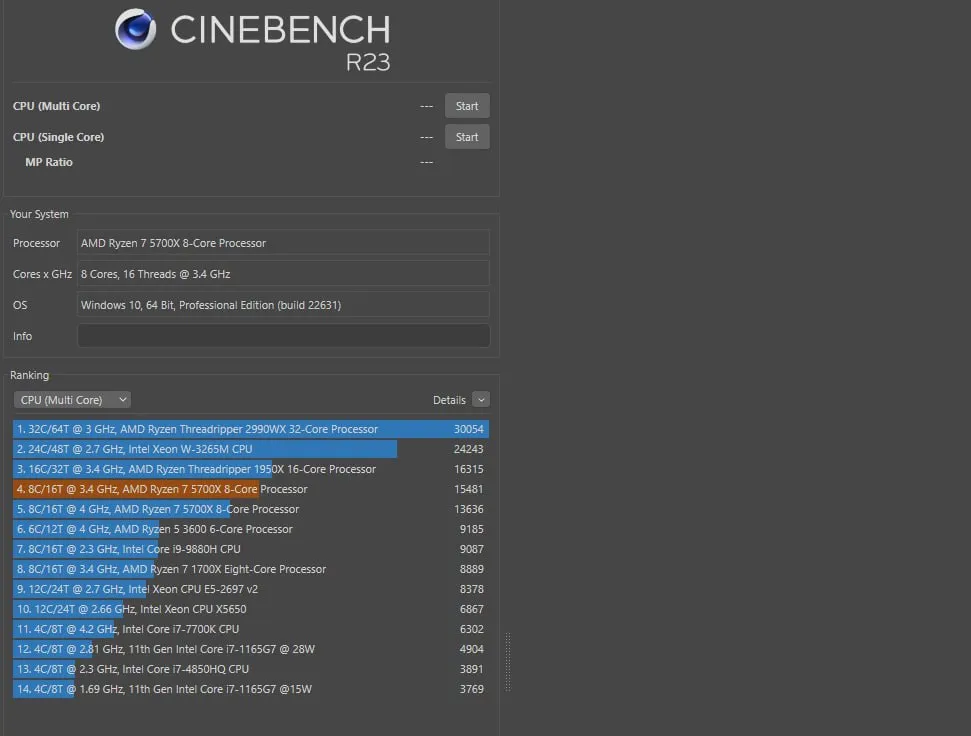Click the Processor name field
Screen dimensions: 971x736
tap(283, 243)
